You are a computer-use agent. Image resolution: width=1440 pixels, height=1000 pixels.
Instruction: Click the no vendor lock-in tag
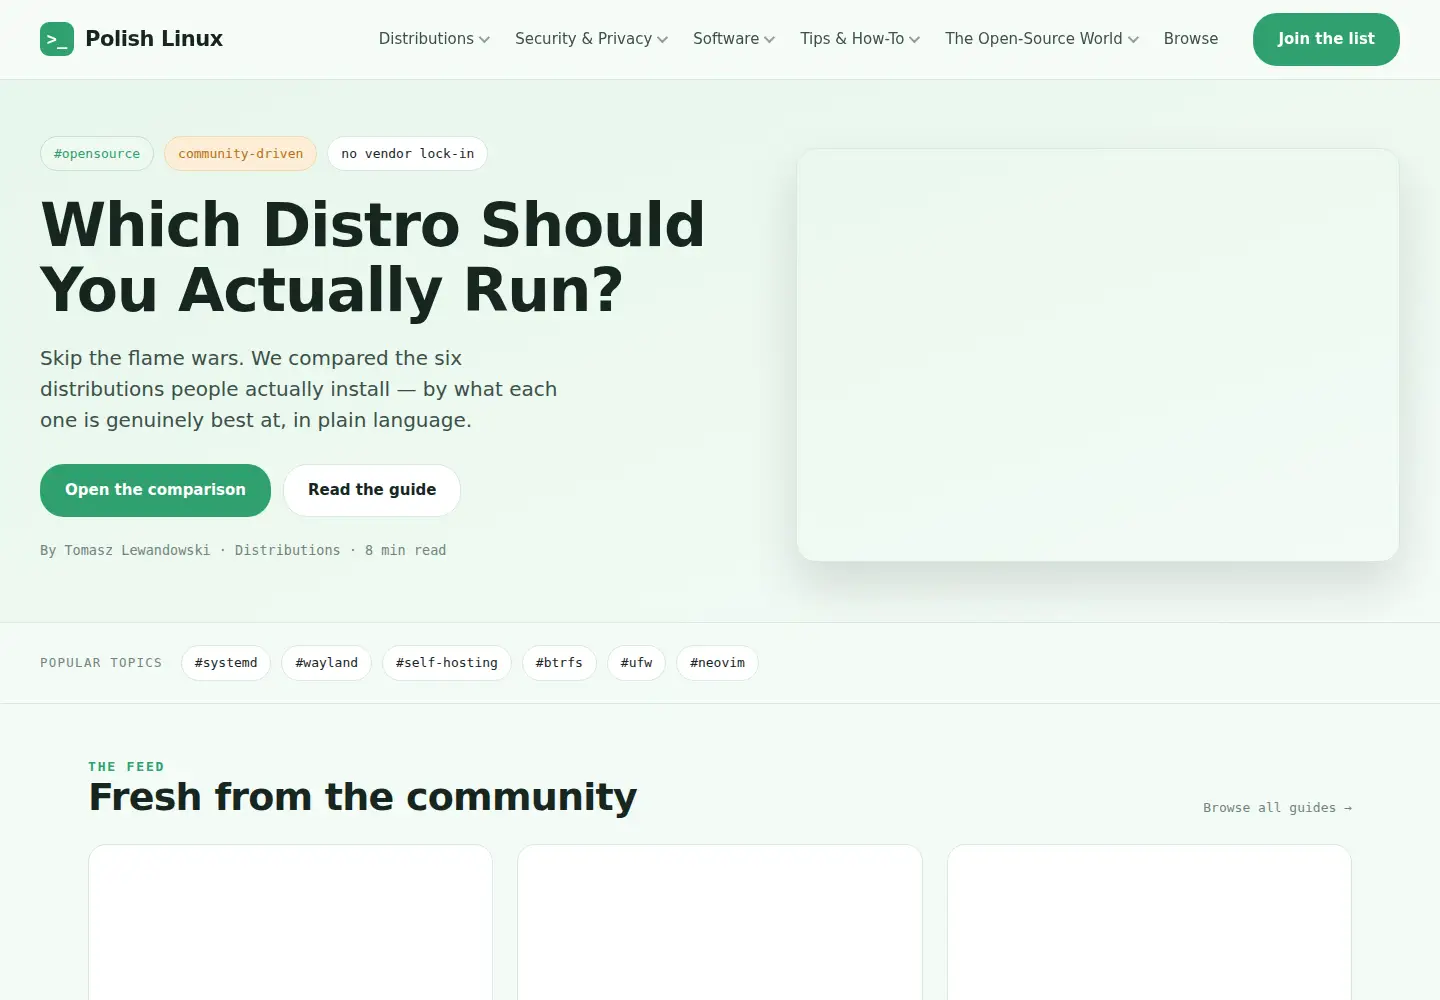407,154
